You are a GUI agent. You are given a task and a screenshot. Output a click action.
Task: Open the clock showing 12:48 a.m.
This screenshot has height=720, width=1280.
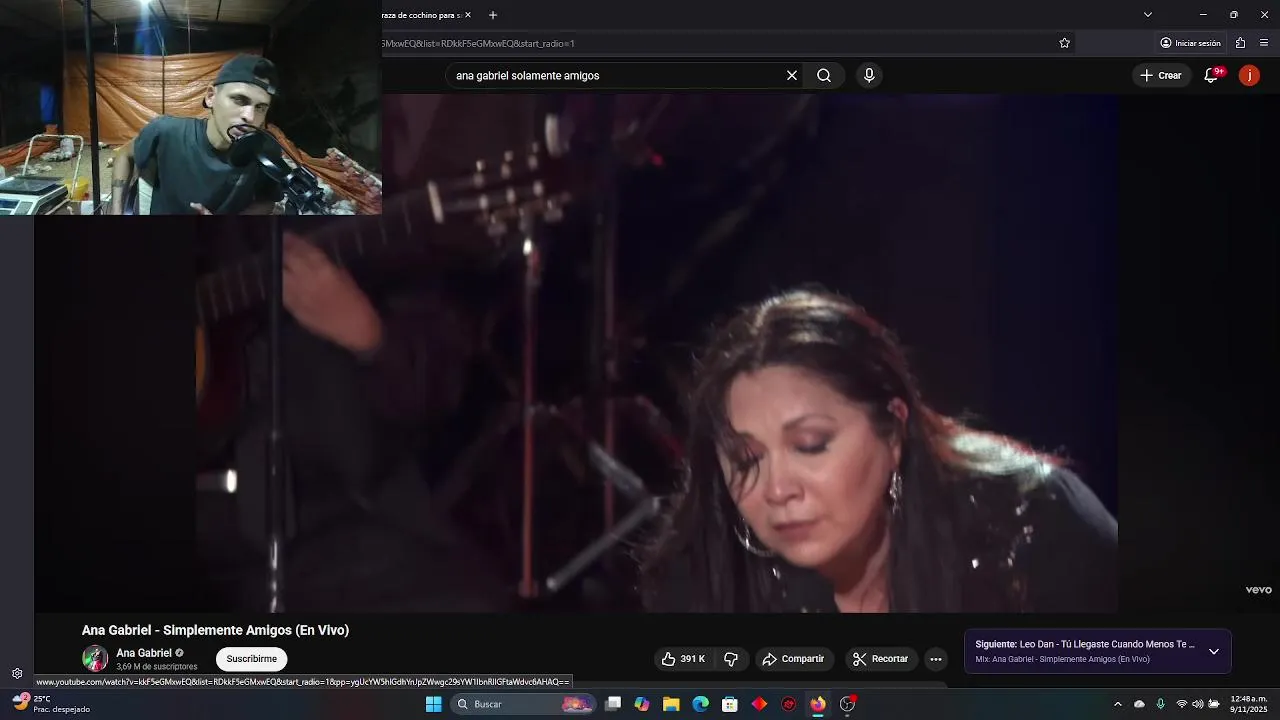tap(1249, 704)
